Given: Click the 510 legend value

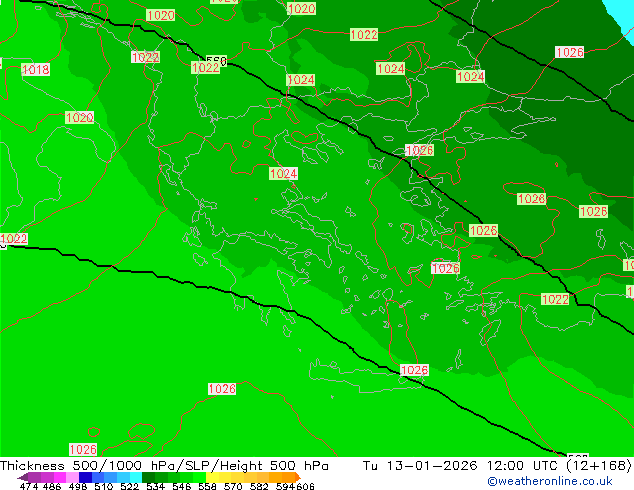Looking at the screenshot, I should coord(104,486).
